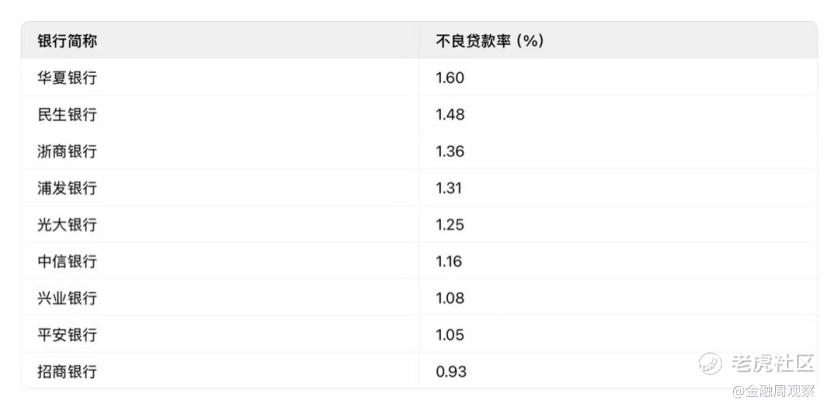The height and width of the screenshot is (410, 830).
Task: Click the 银行简称 column header
Action: point(68,41)
